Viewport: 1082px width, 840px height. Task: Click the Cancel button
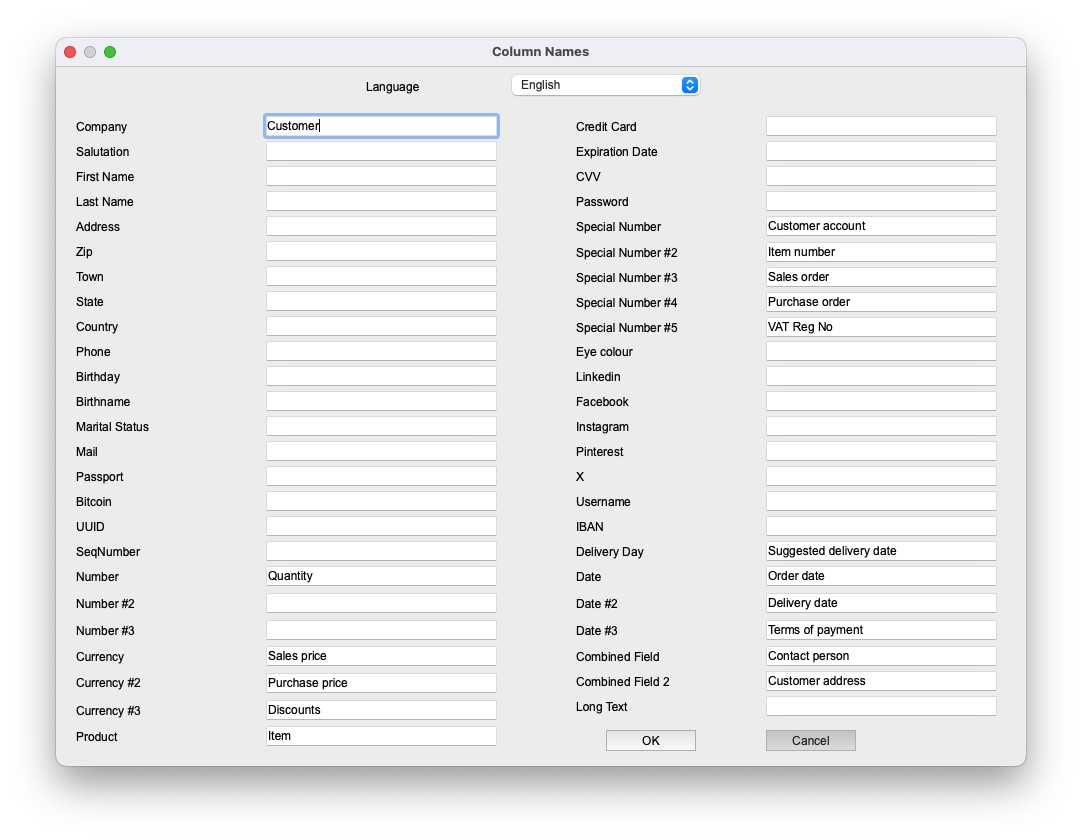pyautogui.click(x=811, y=741)
